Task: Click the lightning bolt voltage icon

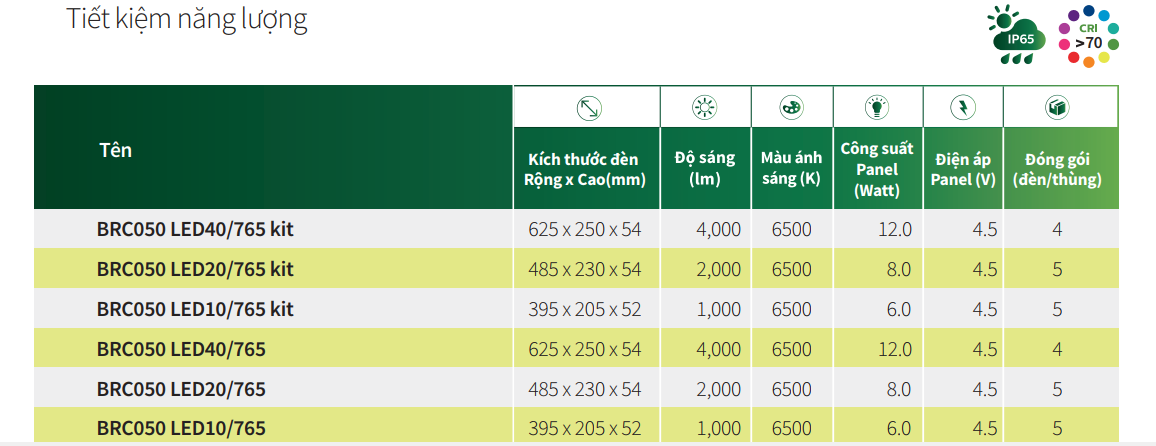Action: pyautogui.click(x=962, y=108)
